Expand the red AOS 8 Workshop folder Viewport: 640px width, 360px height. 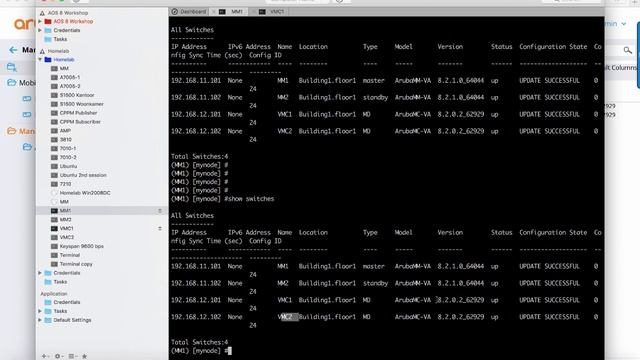(40, 21)
